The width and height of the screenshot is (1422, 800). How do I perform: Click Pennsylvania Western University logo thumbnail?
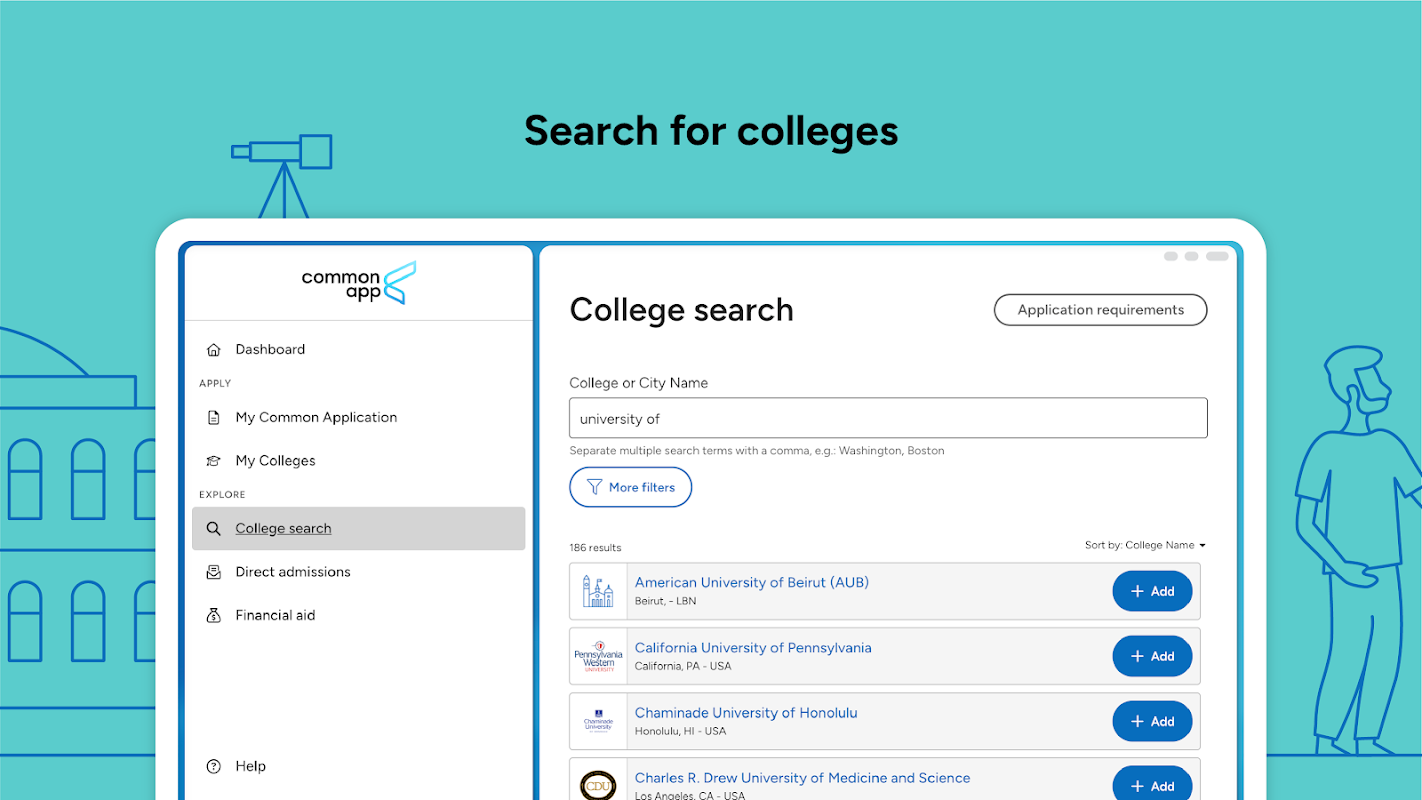[x=598, y=656]
